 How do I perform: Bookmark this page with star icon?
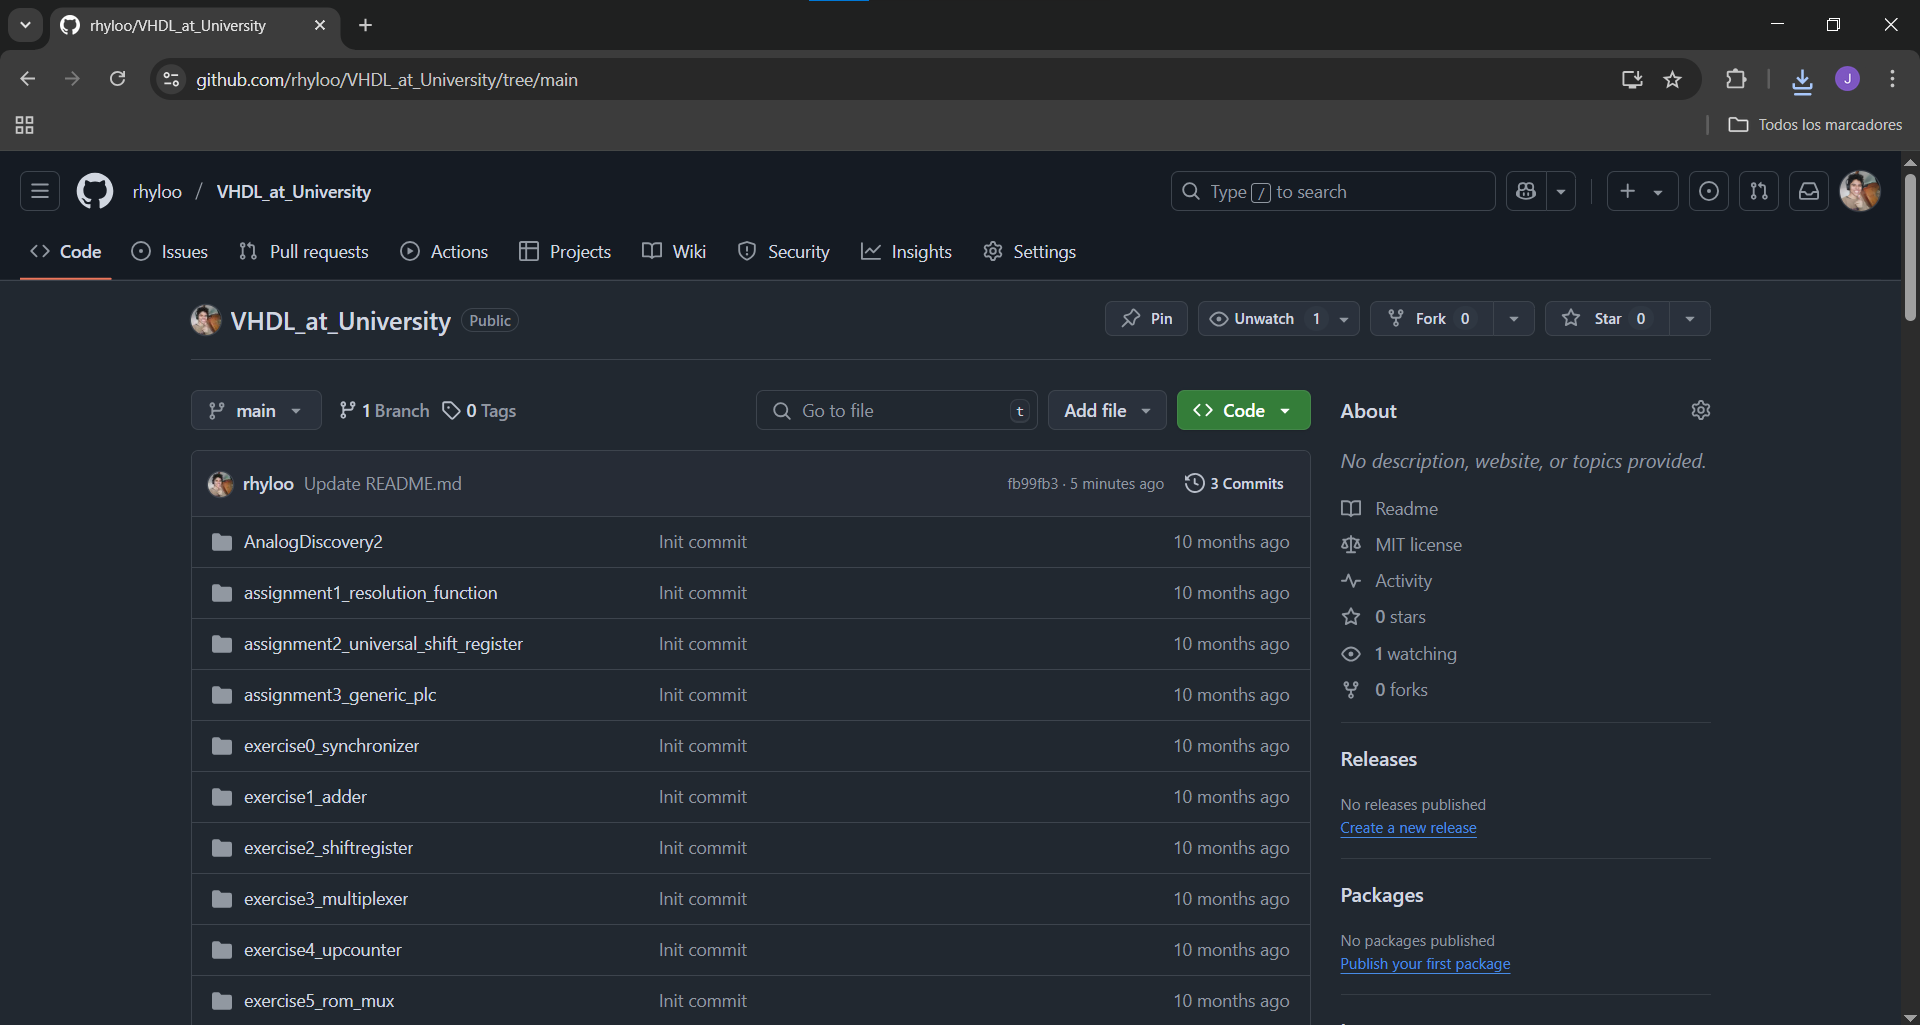point(1672,80)
